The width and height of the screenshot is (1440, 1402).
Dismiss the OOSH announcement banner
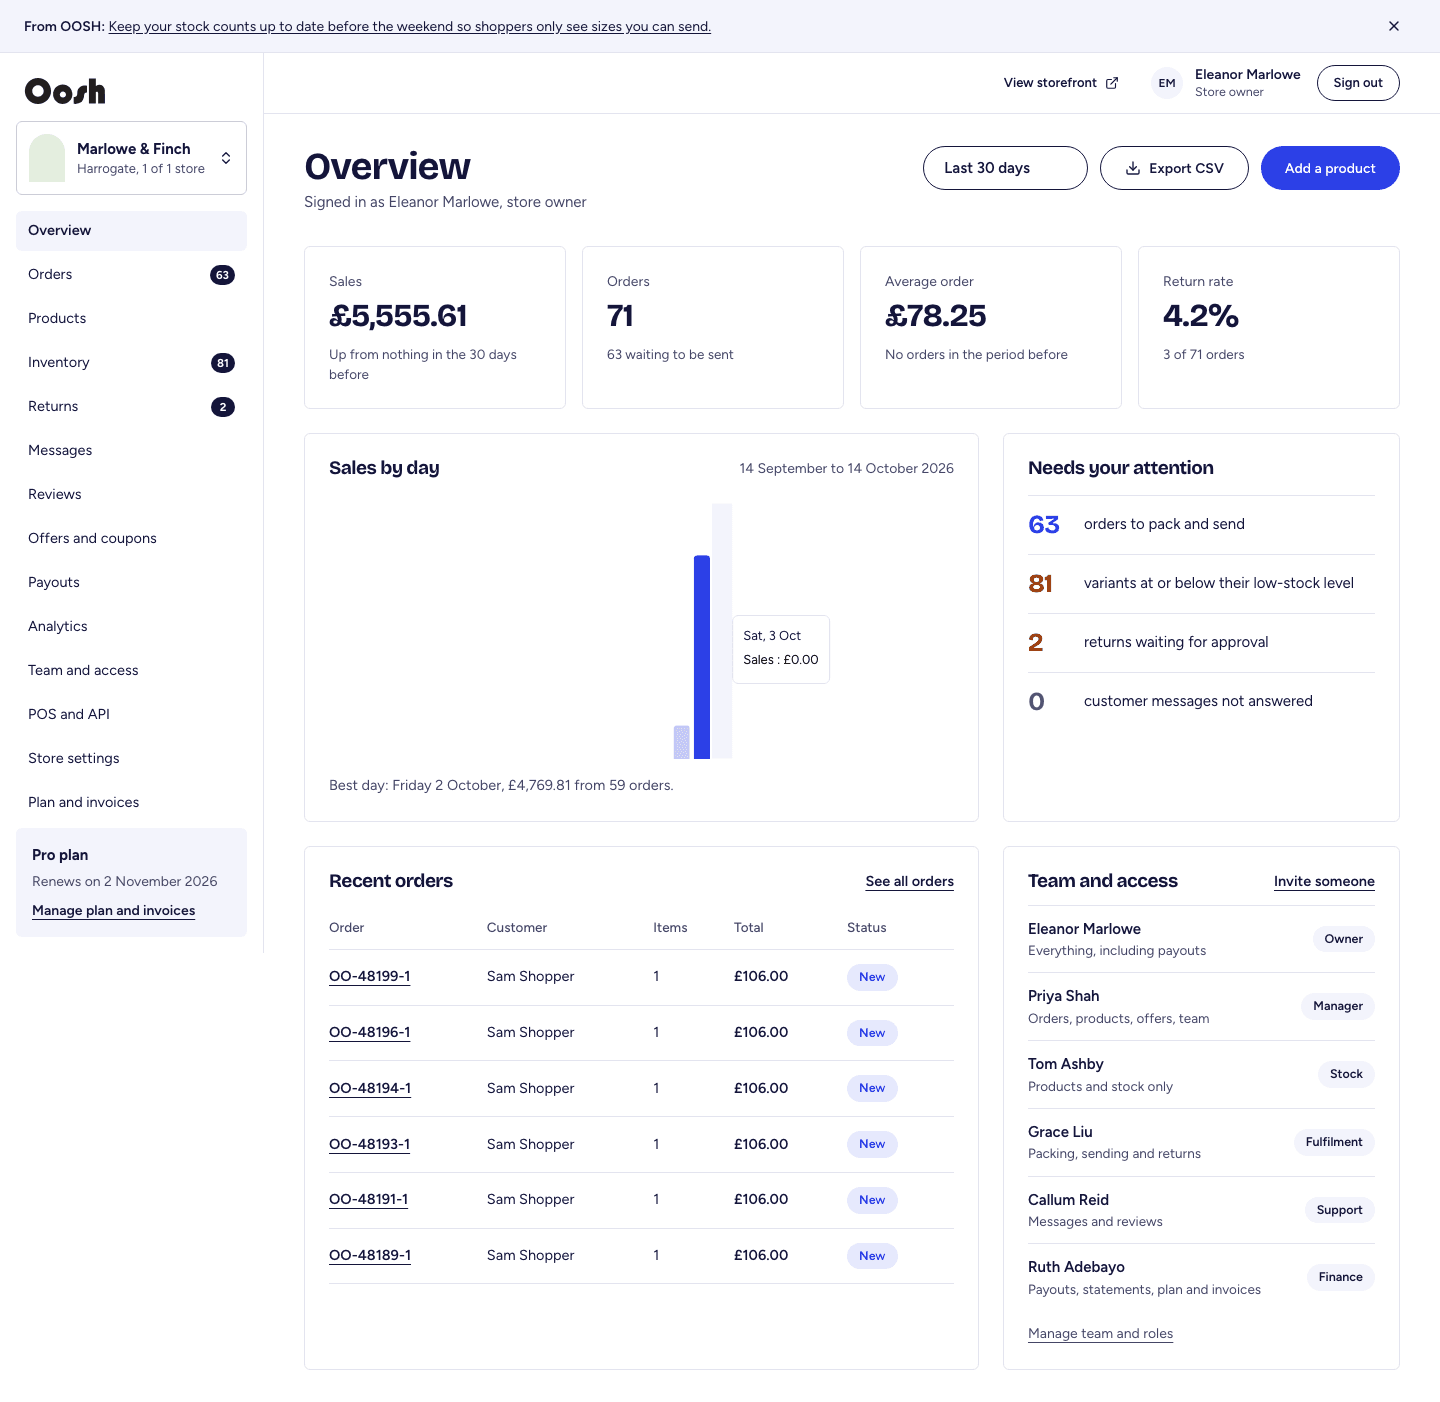pyautogui.click(x=1393, y=26)
